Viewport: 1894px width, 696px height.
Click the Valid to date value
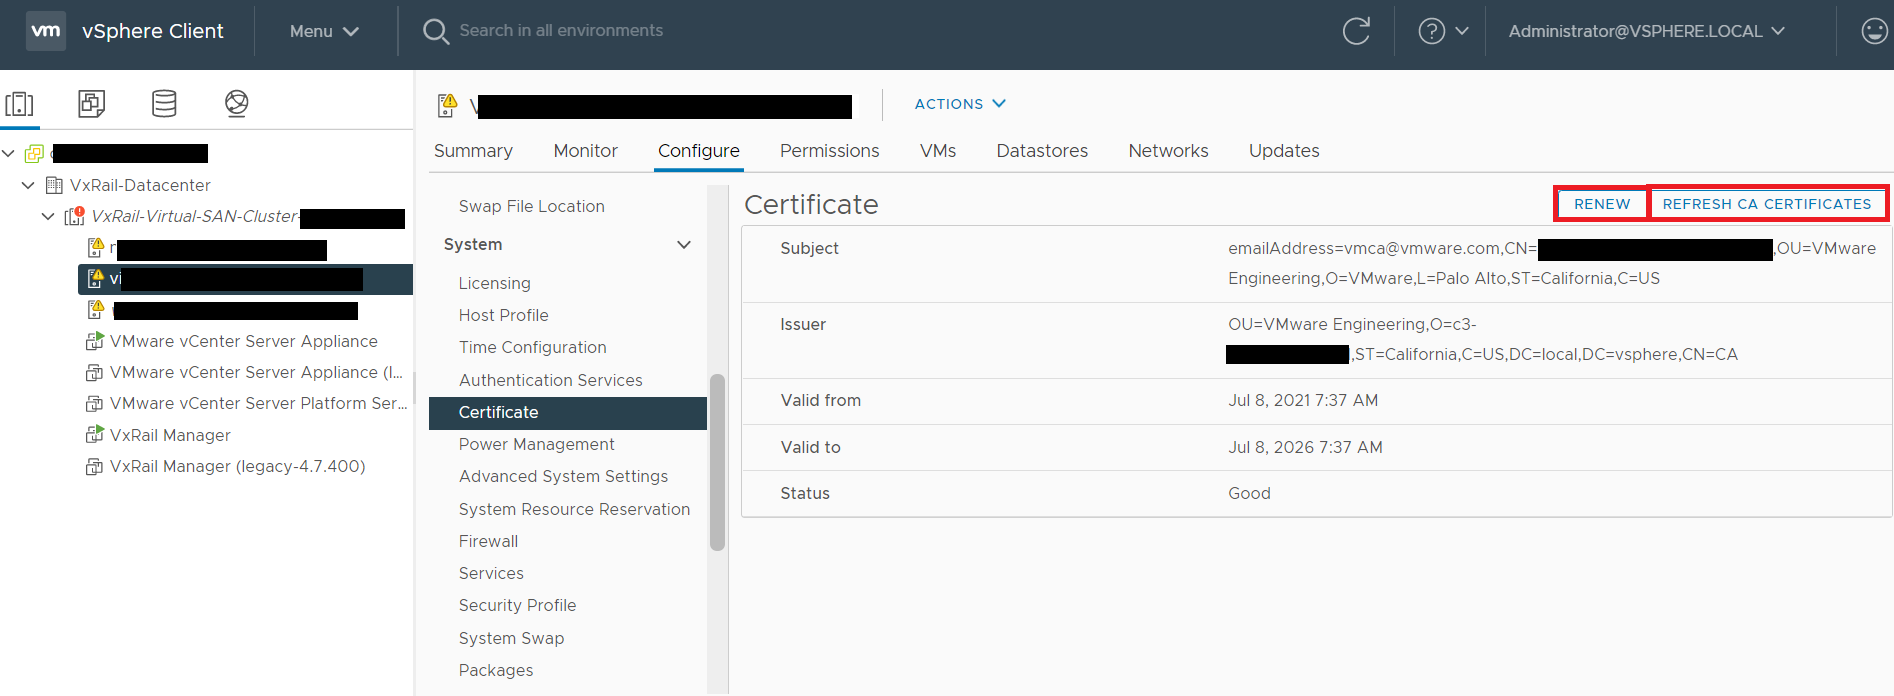(1305, 447)
